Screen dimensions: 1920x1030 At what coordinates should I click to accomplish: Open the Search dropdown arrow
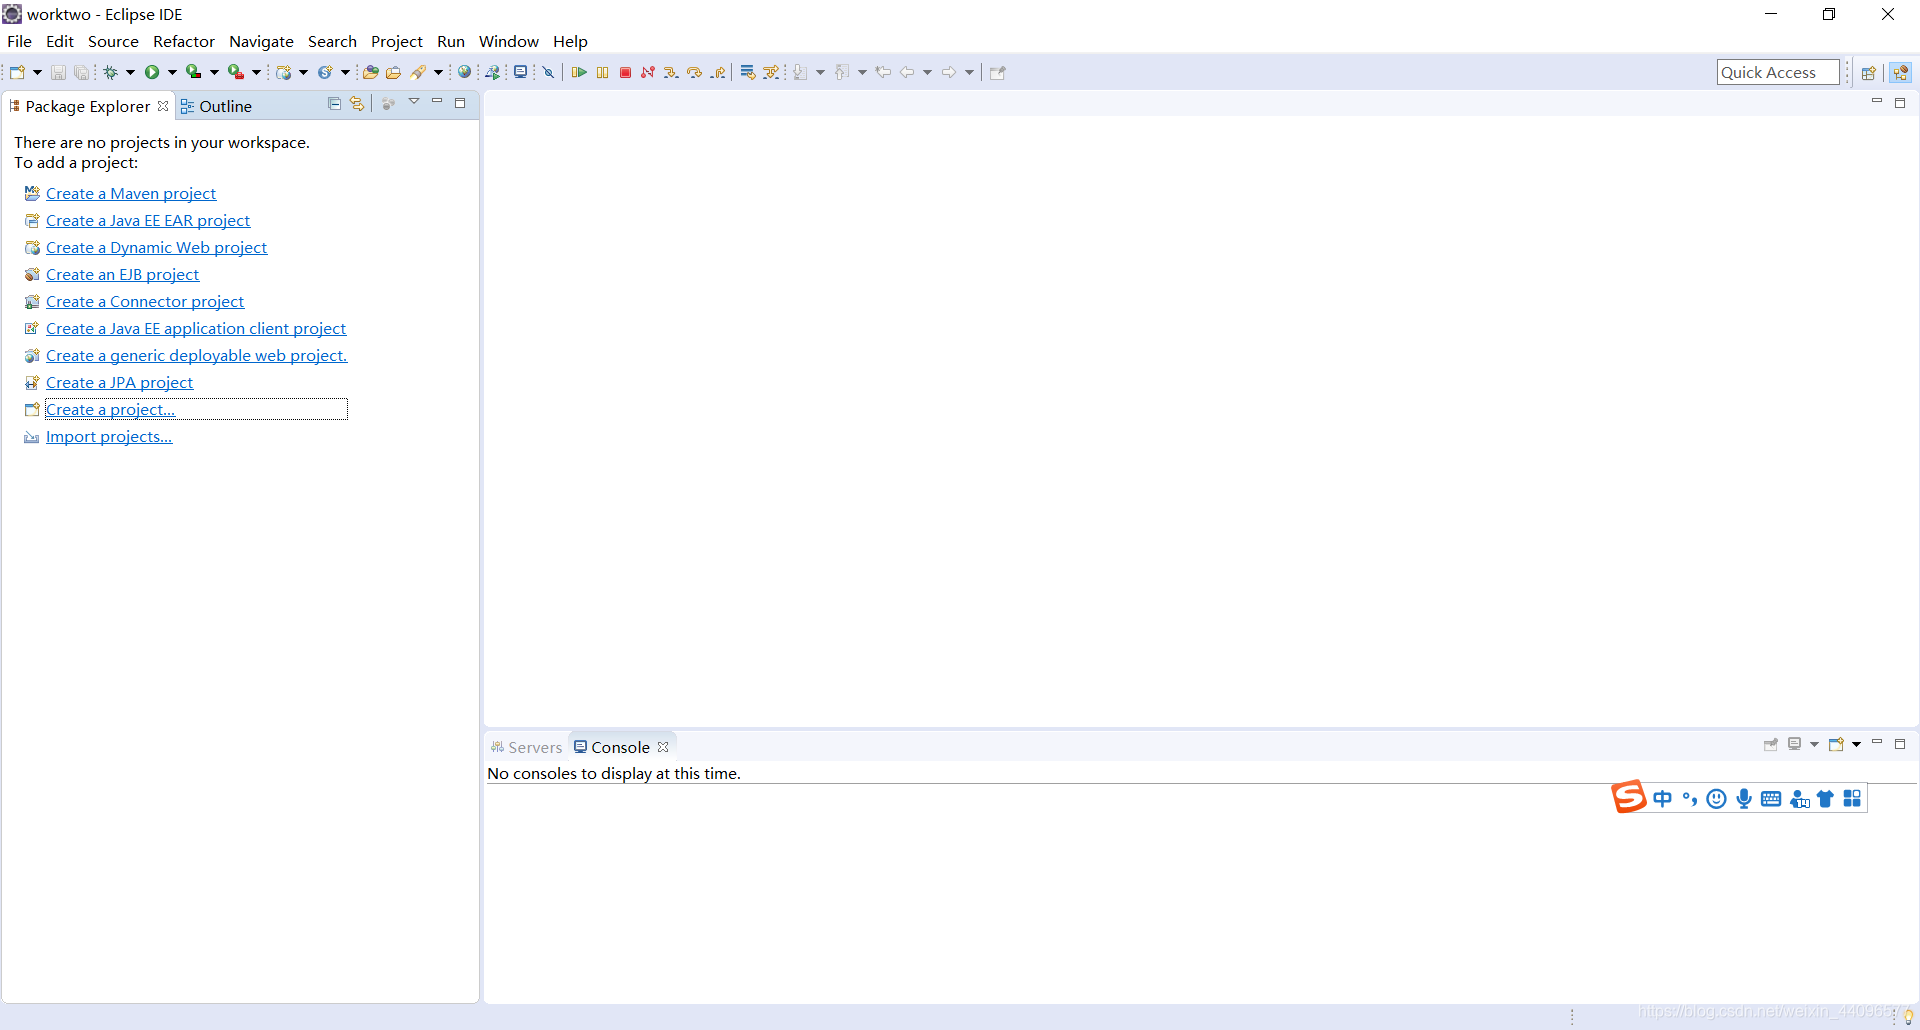[x=438, y=72]
